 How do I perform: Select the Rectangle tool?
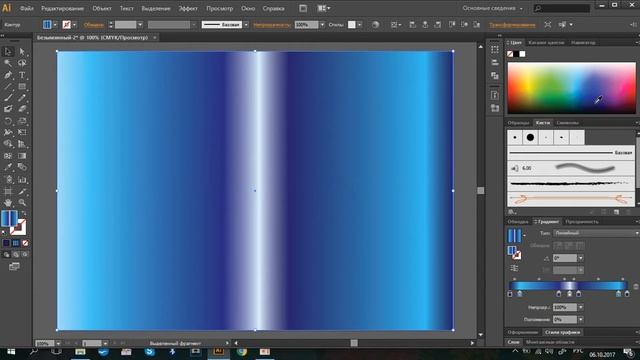coord(22,87)
